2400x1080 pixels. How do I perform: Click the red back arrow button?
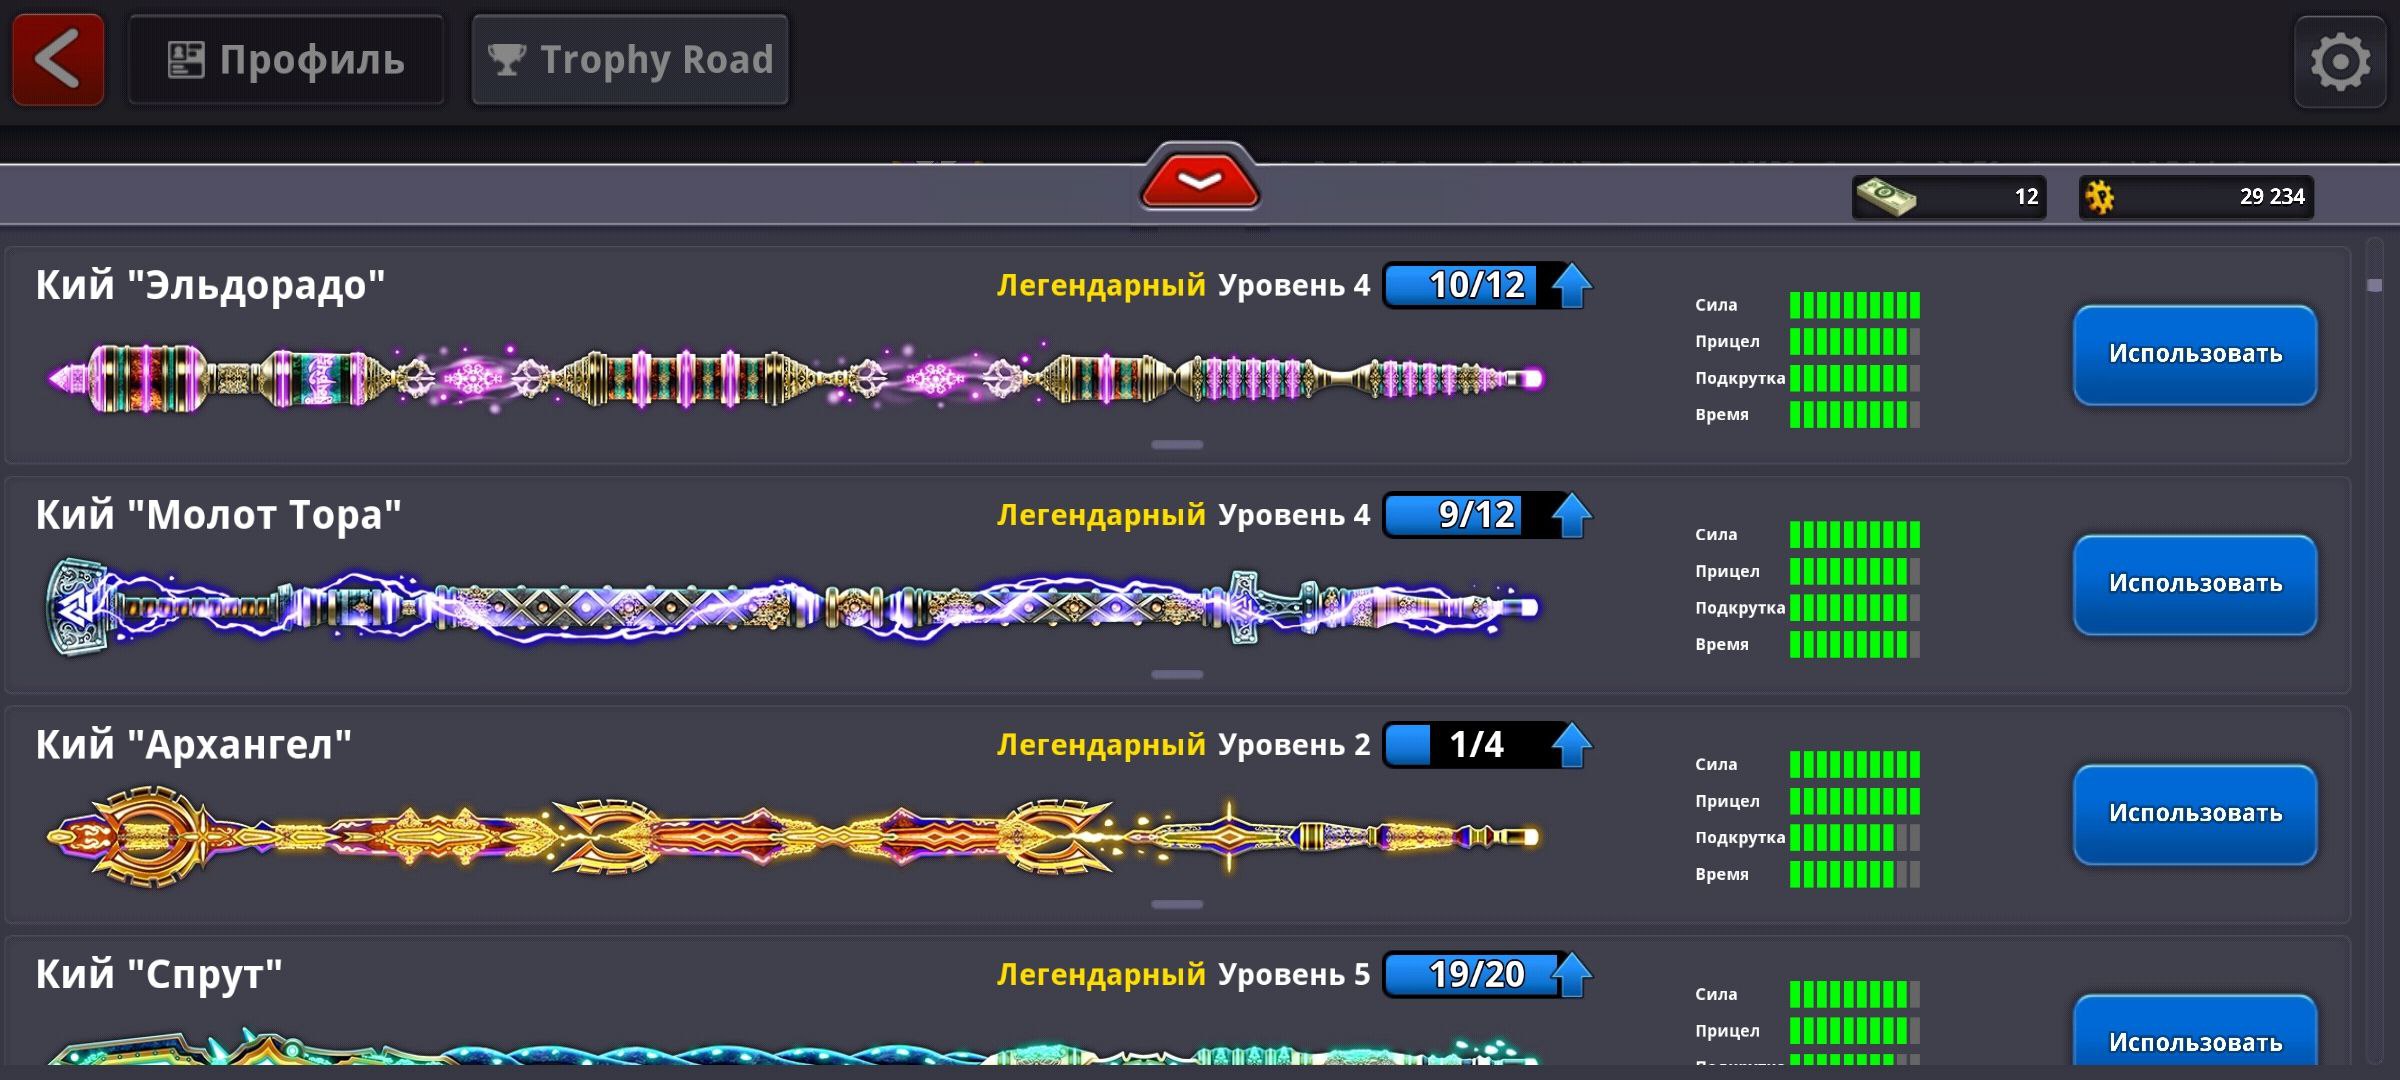coord(58,60)
